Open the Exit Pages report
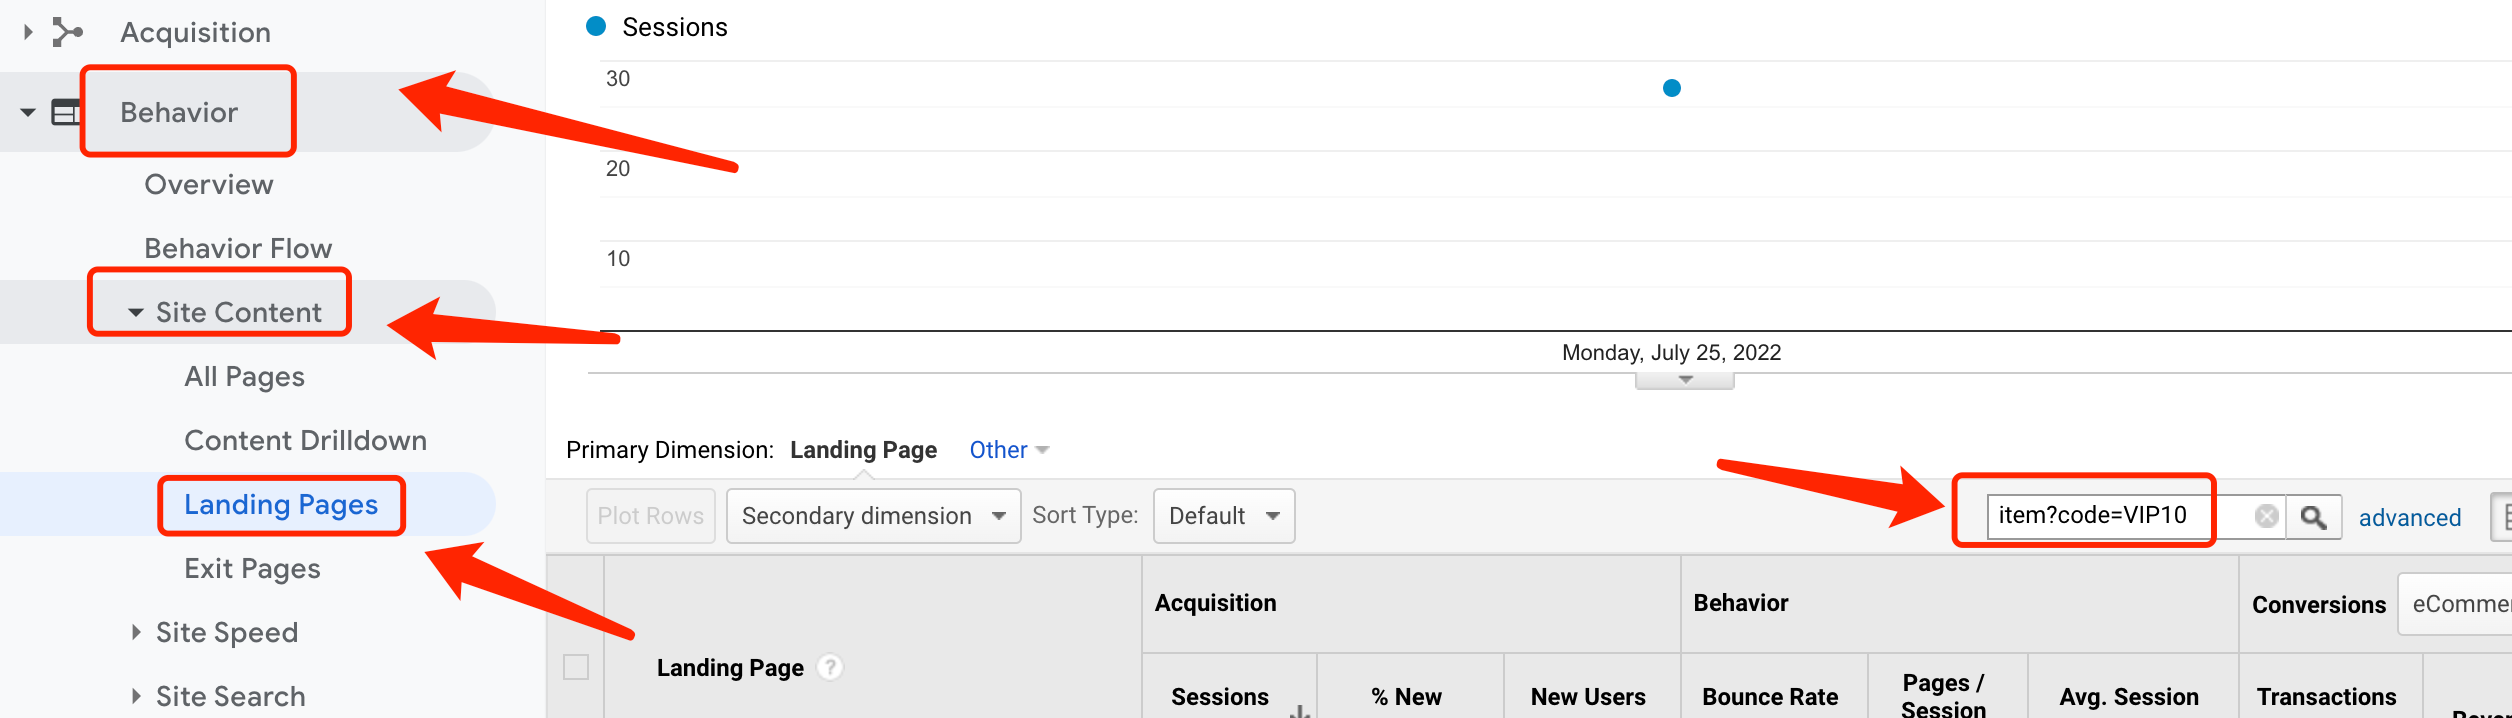The height and width of the screenshot is (718, 2512). click(251, 567)
